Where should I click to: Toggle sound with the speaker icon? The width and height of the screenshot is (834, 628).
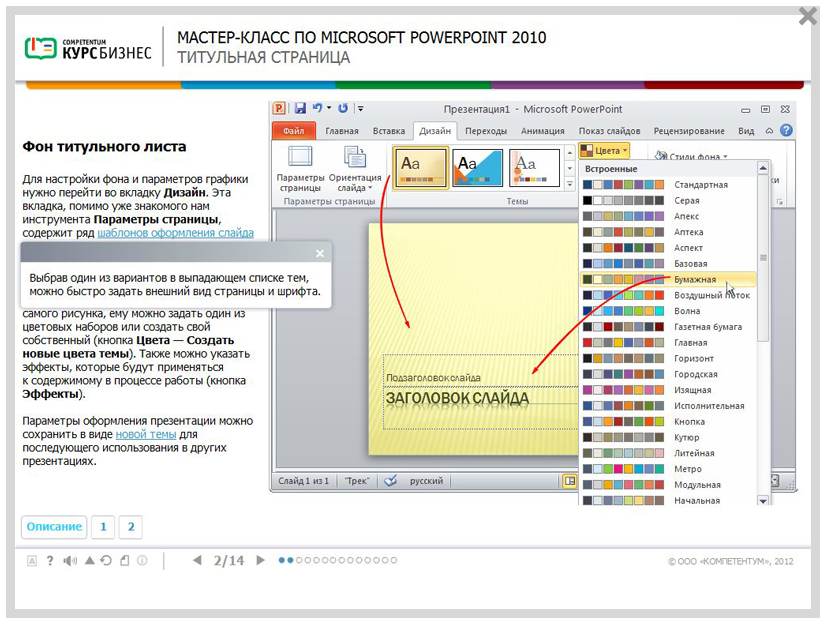tap(70, 560)
